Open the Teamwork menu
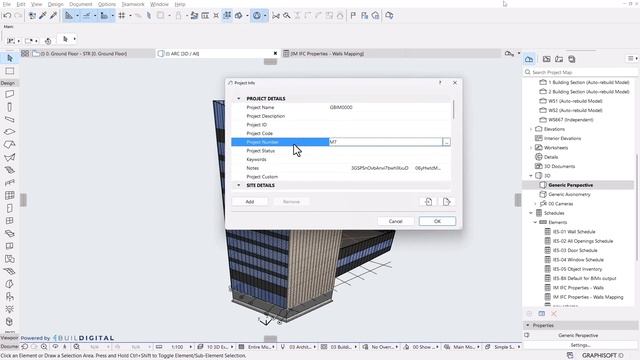 [x=133, y=4]
